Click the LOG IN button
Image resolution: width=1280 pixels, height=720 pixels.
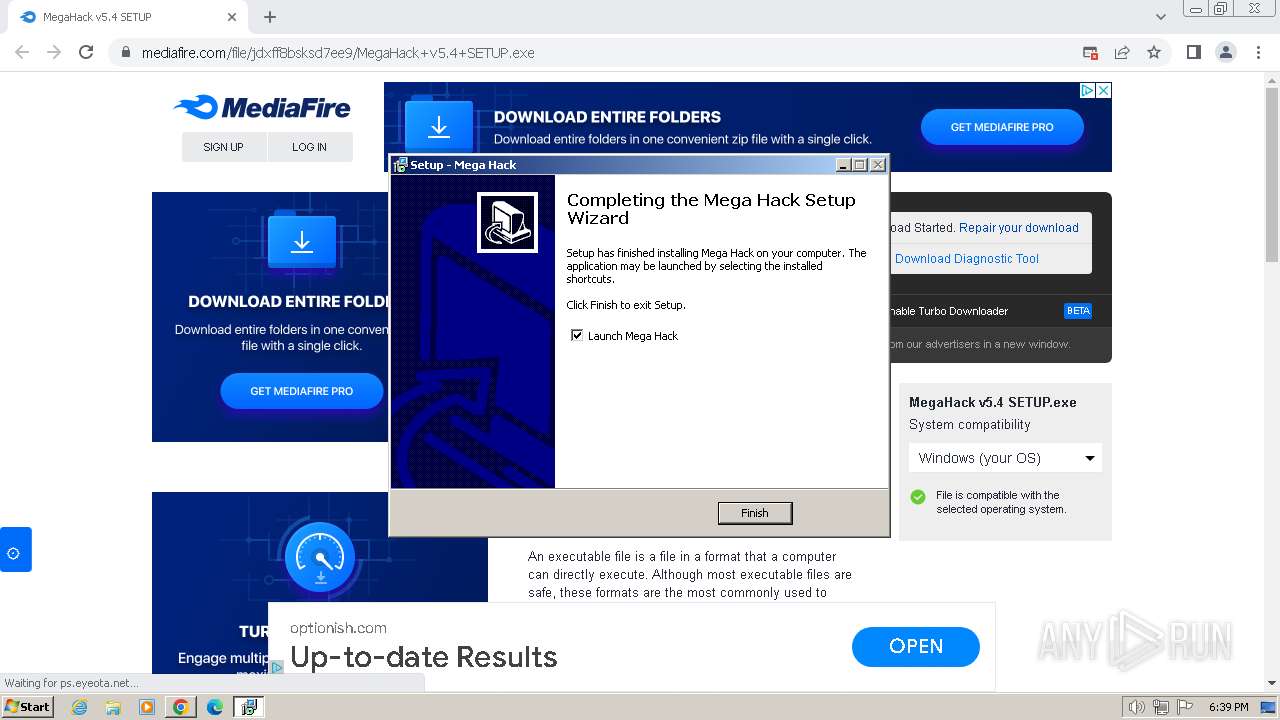tap(309, 147)
